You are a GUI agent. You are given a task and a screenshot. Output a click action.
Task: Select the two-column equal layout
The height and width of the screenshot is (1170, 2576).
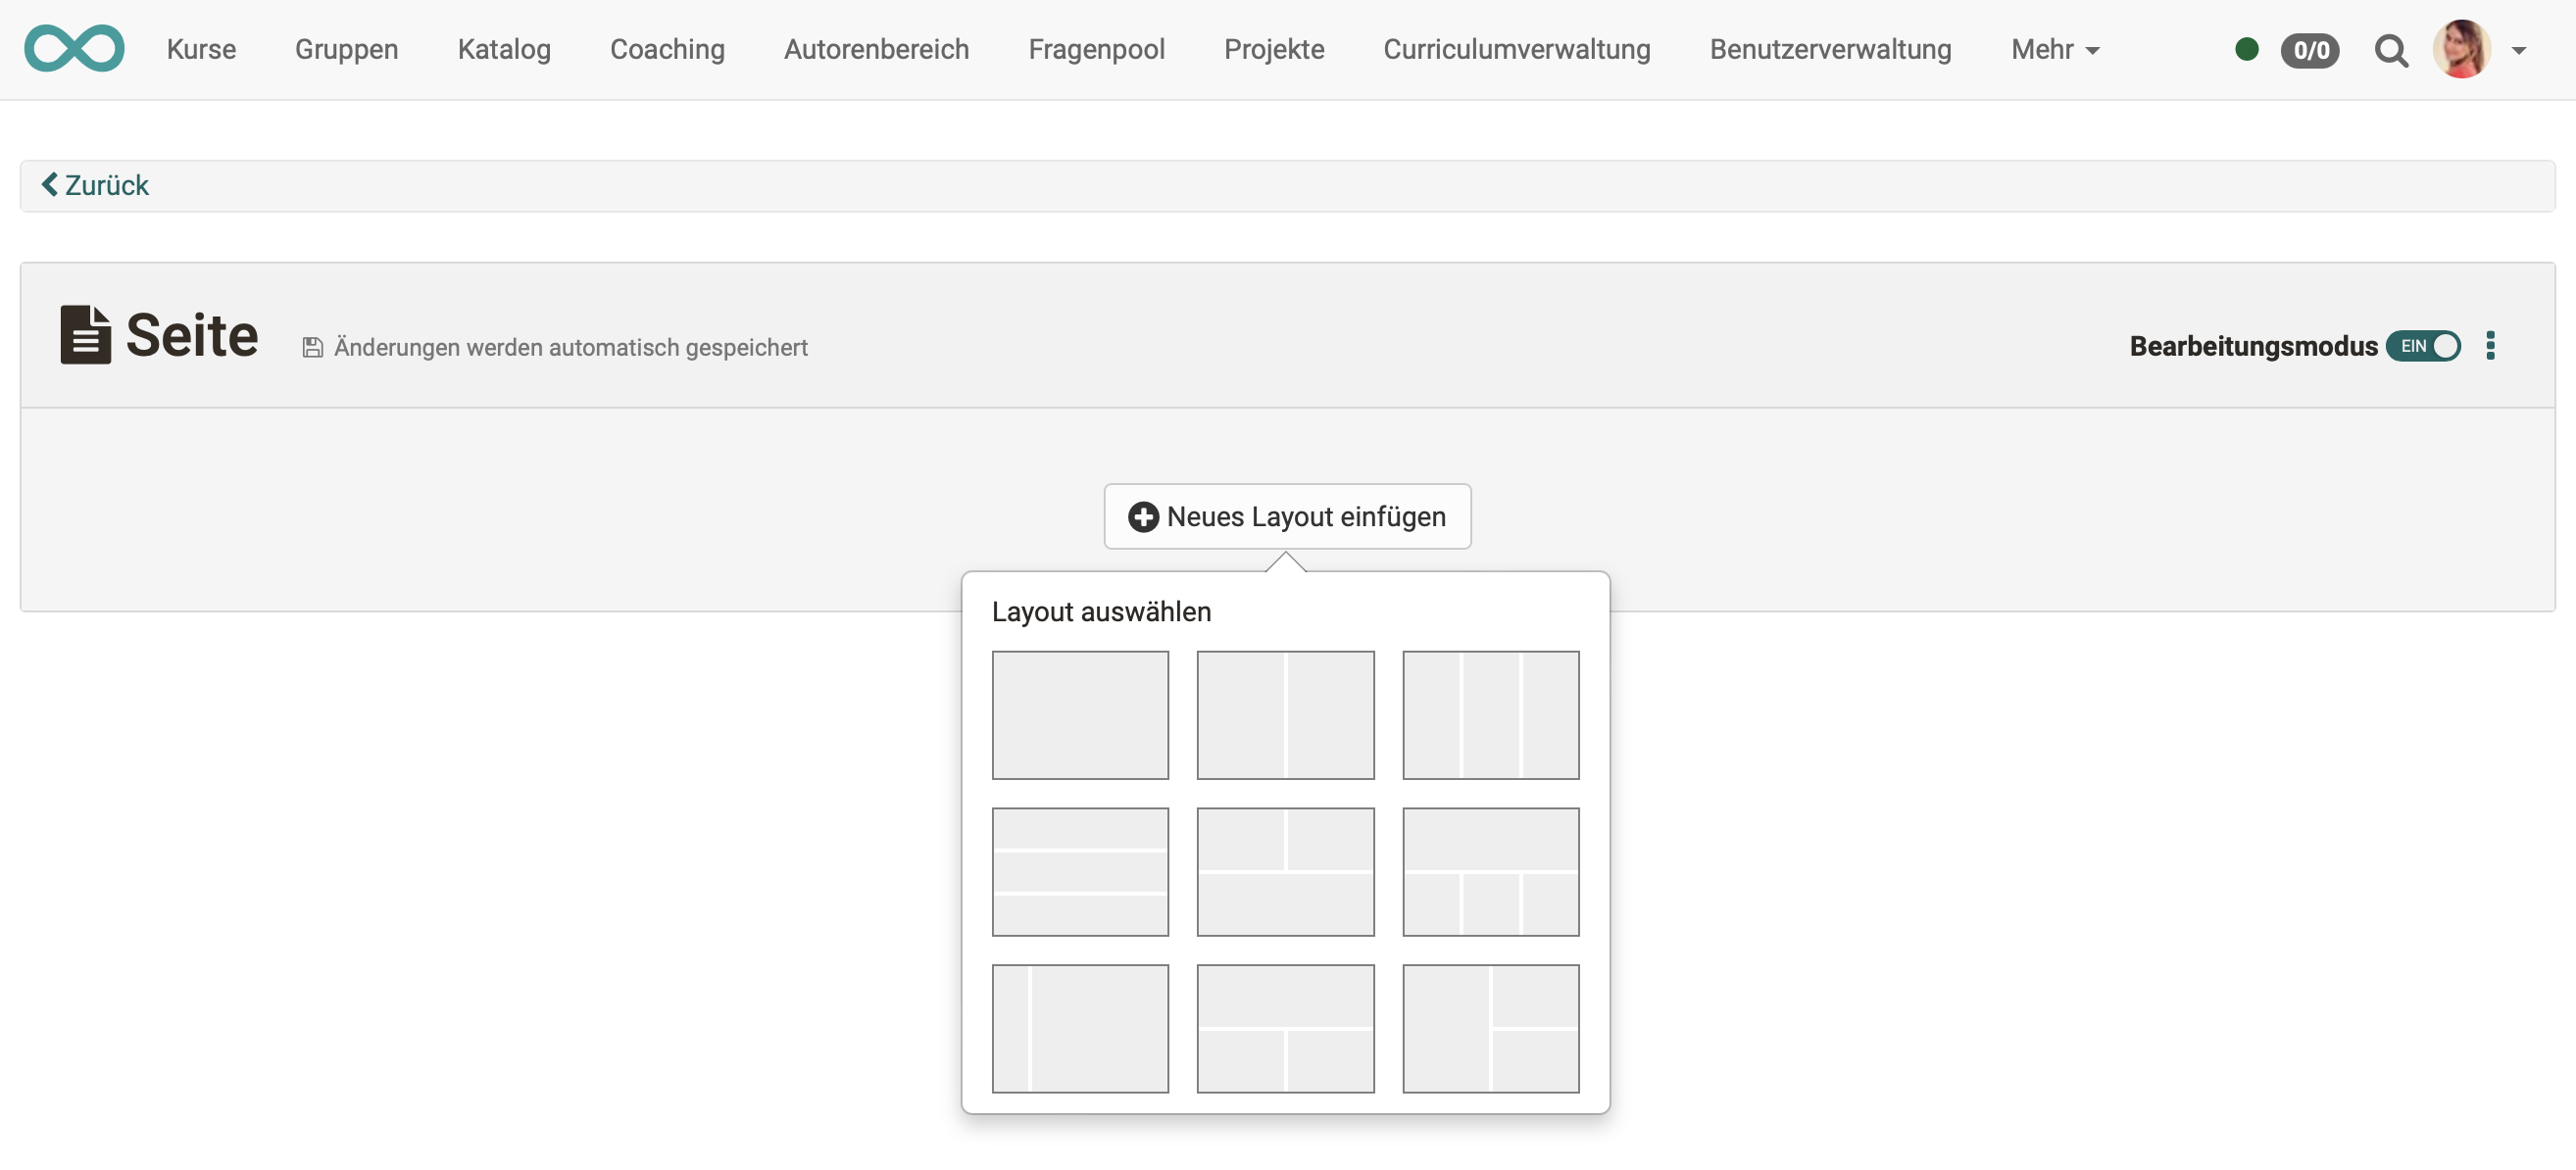(1286, 714)
